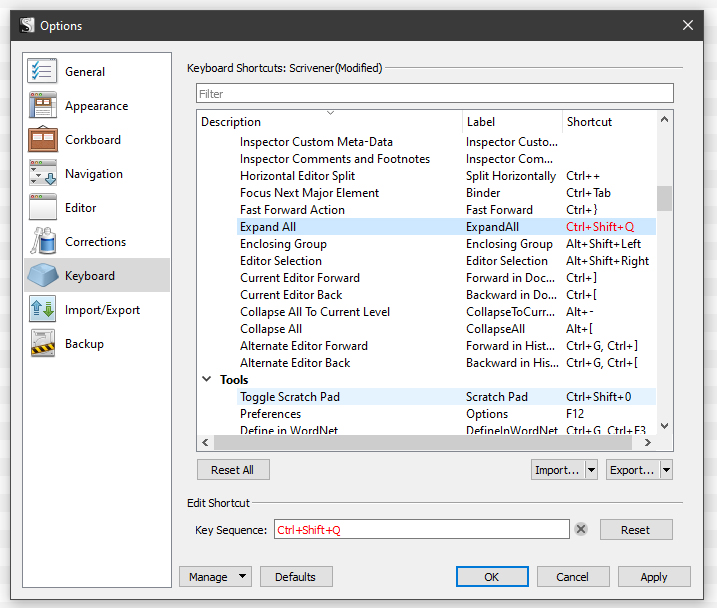Image resolution: width=717 pixels, height=608 pixels.
Task: Switch to the Import/Export tab label
Action: (102, 310)
